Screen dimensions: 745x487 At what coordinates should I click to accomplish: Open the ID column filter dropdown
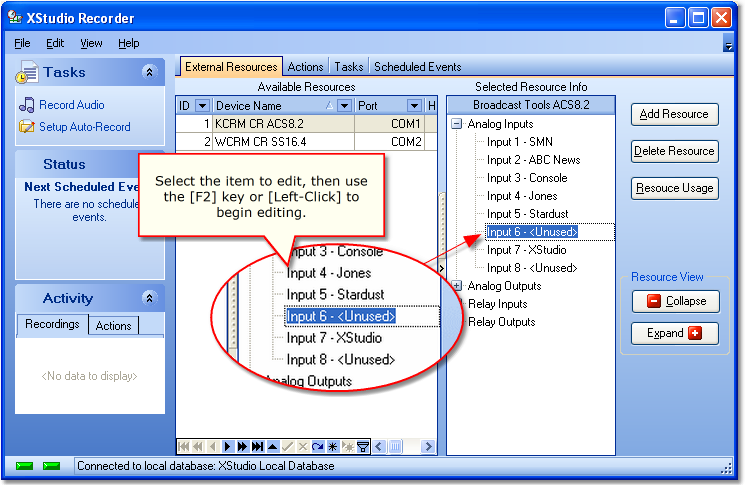tap(202, 105)
